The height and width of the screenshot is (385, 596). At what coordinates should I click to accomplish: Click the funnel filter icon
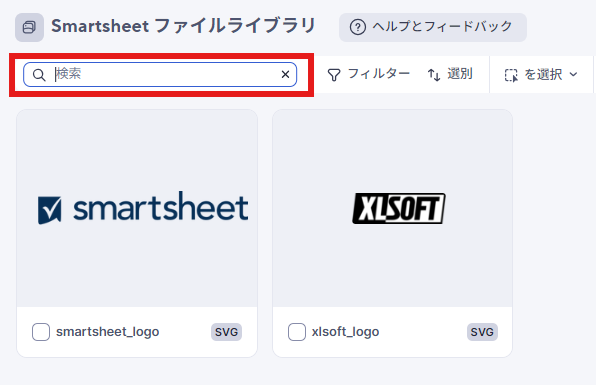click(x=334, y=75)
